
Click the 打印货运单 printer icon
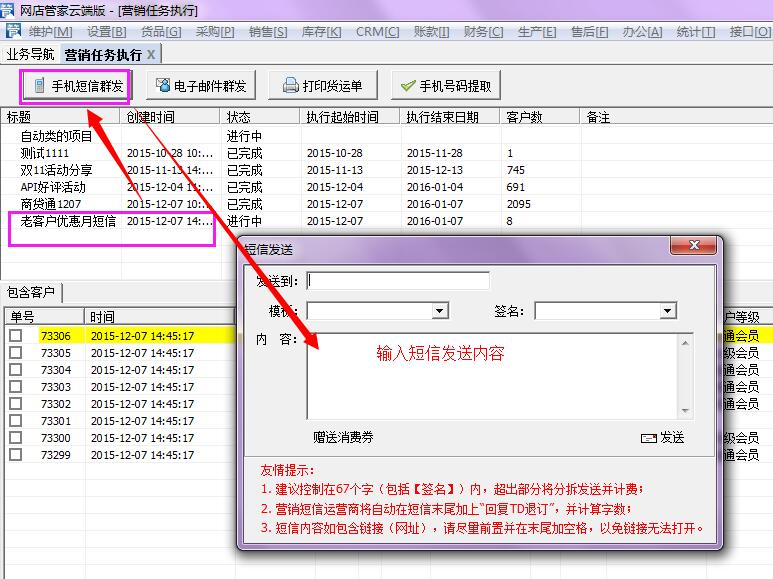pos(291,87)
